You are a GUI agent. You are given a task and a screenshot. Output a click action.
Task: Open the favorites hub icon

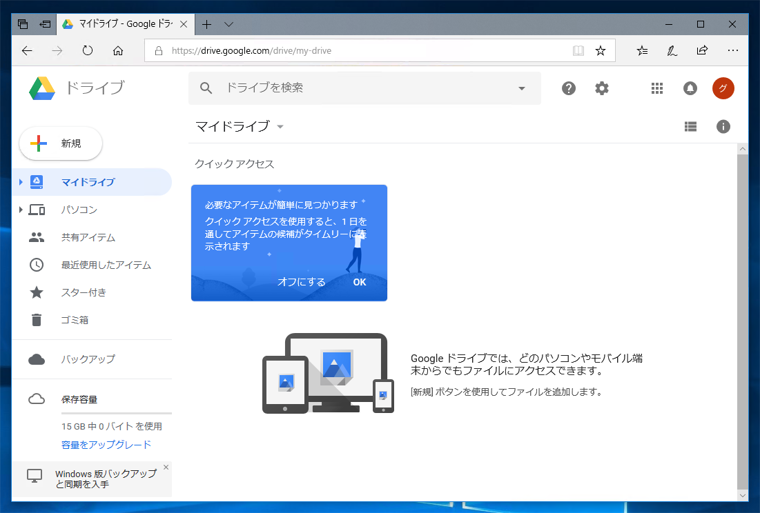(x=642, y=50)
